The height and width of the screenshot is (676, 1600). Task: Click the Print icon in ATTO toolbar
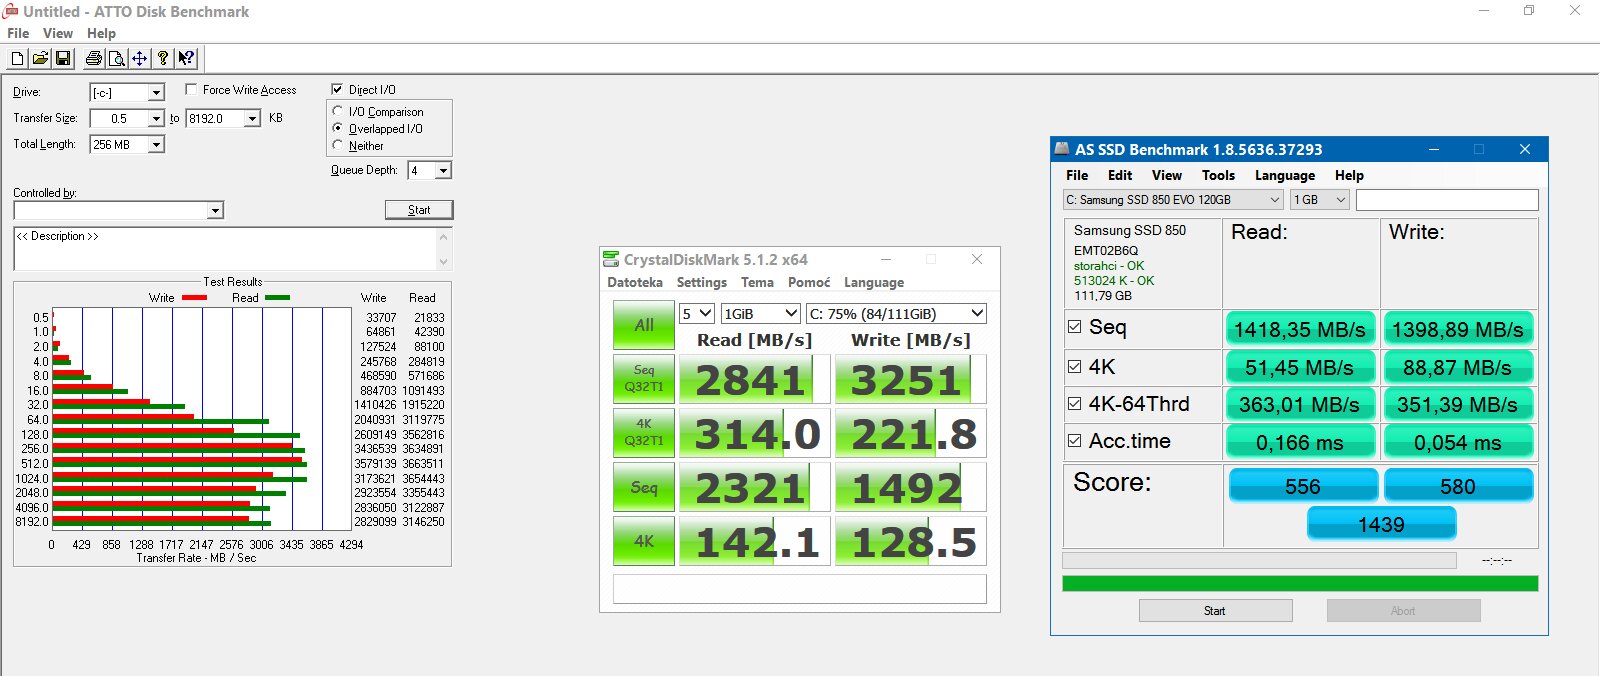(94, 59)
